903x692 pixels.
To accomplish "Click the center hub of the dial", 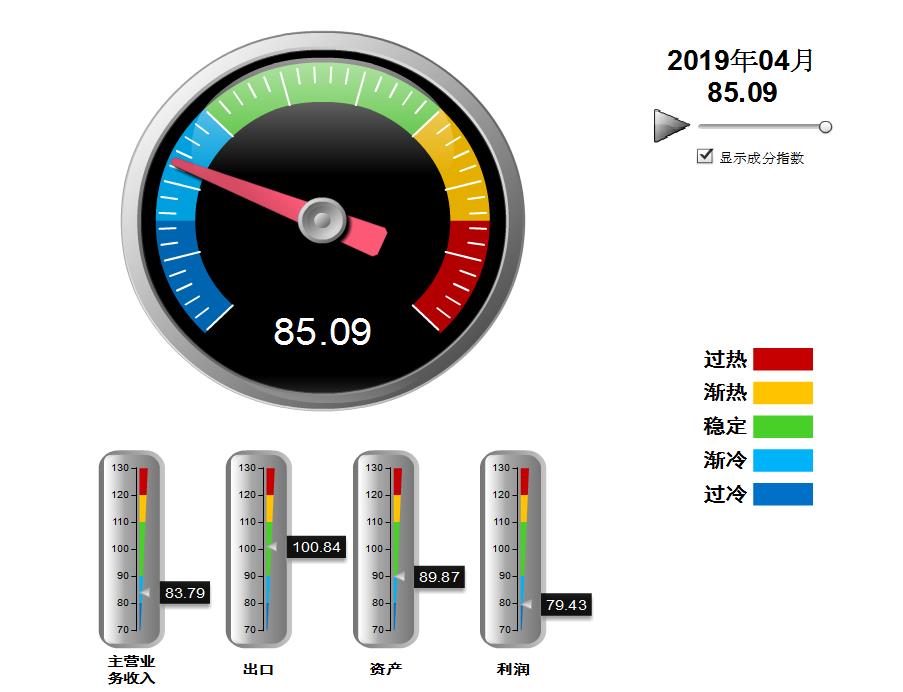I will (322, 219).
